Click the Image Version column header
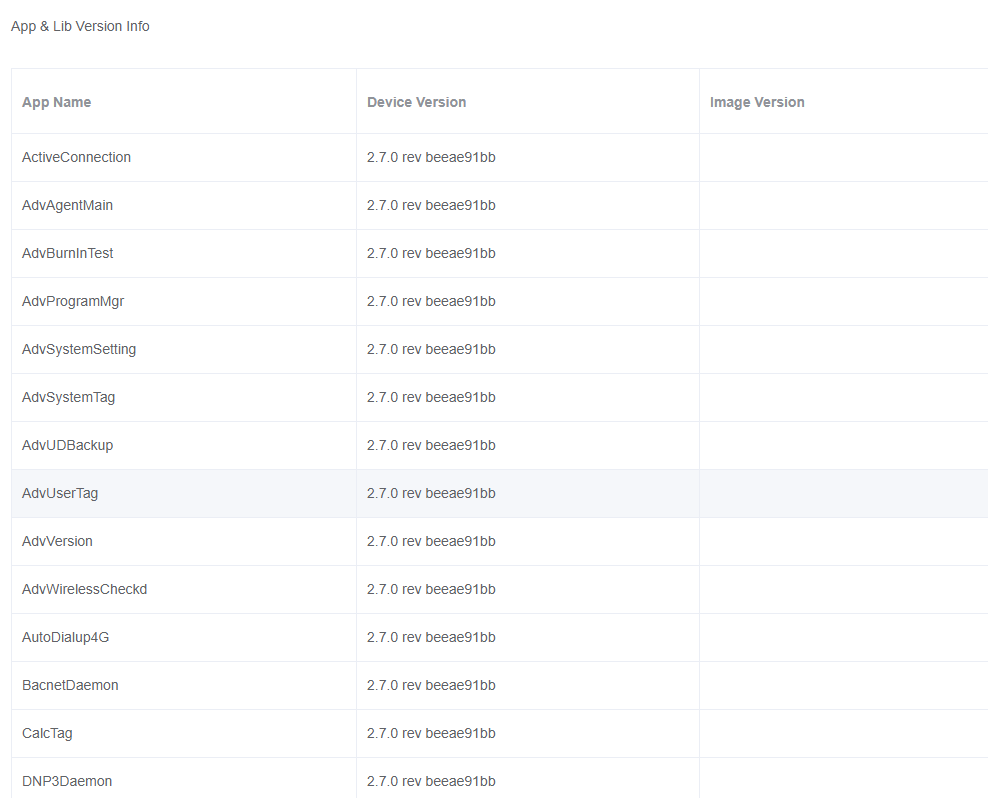Screen dimensions: 988x798 tap(757, 102)
